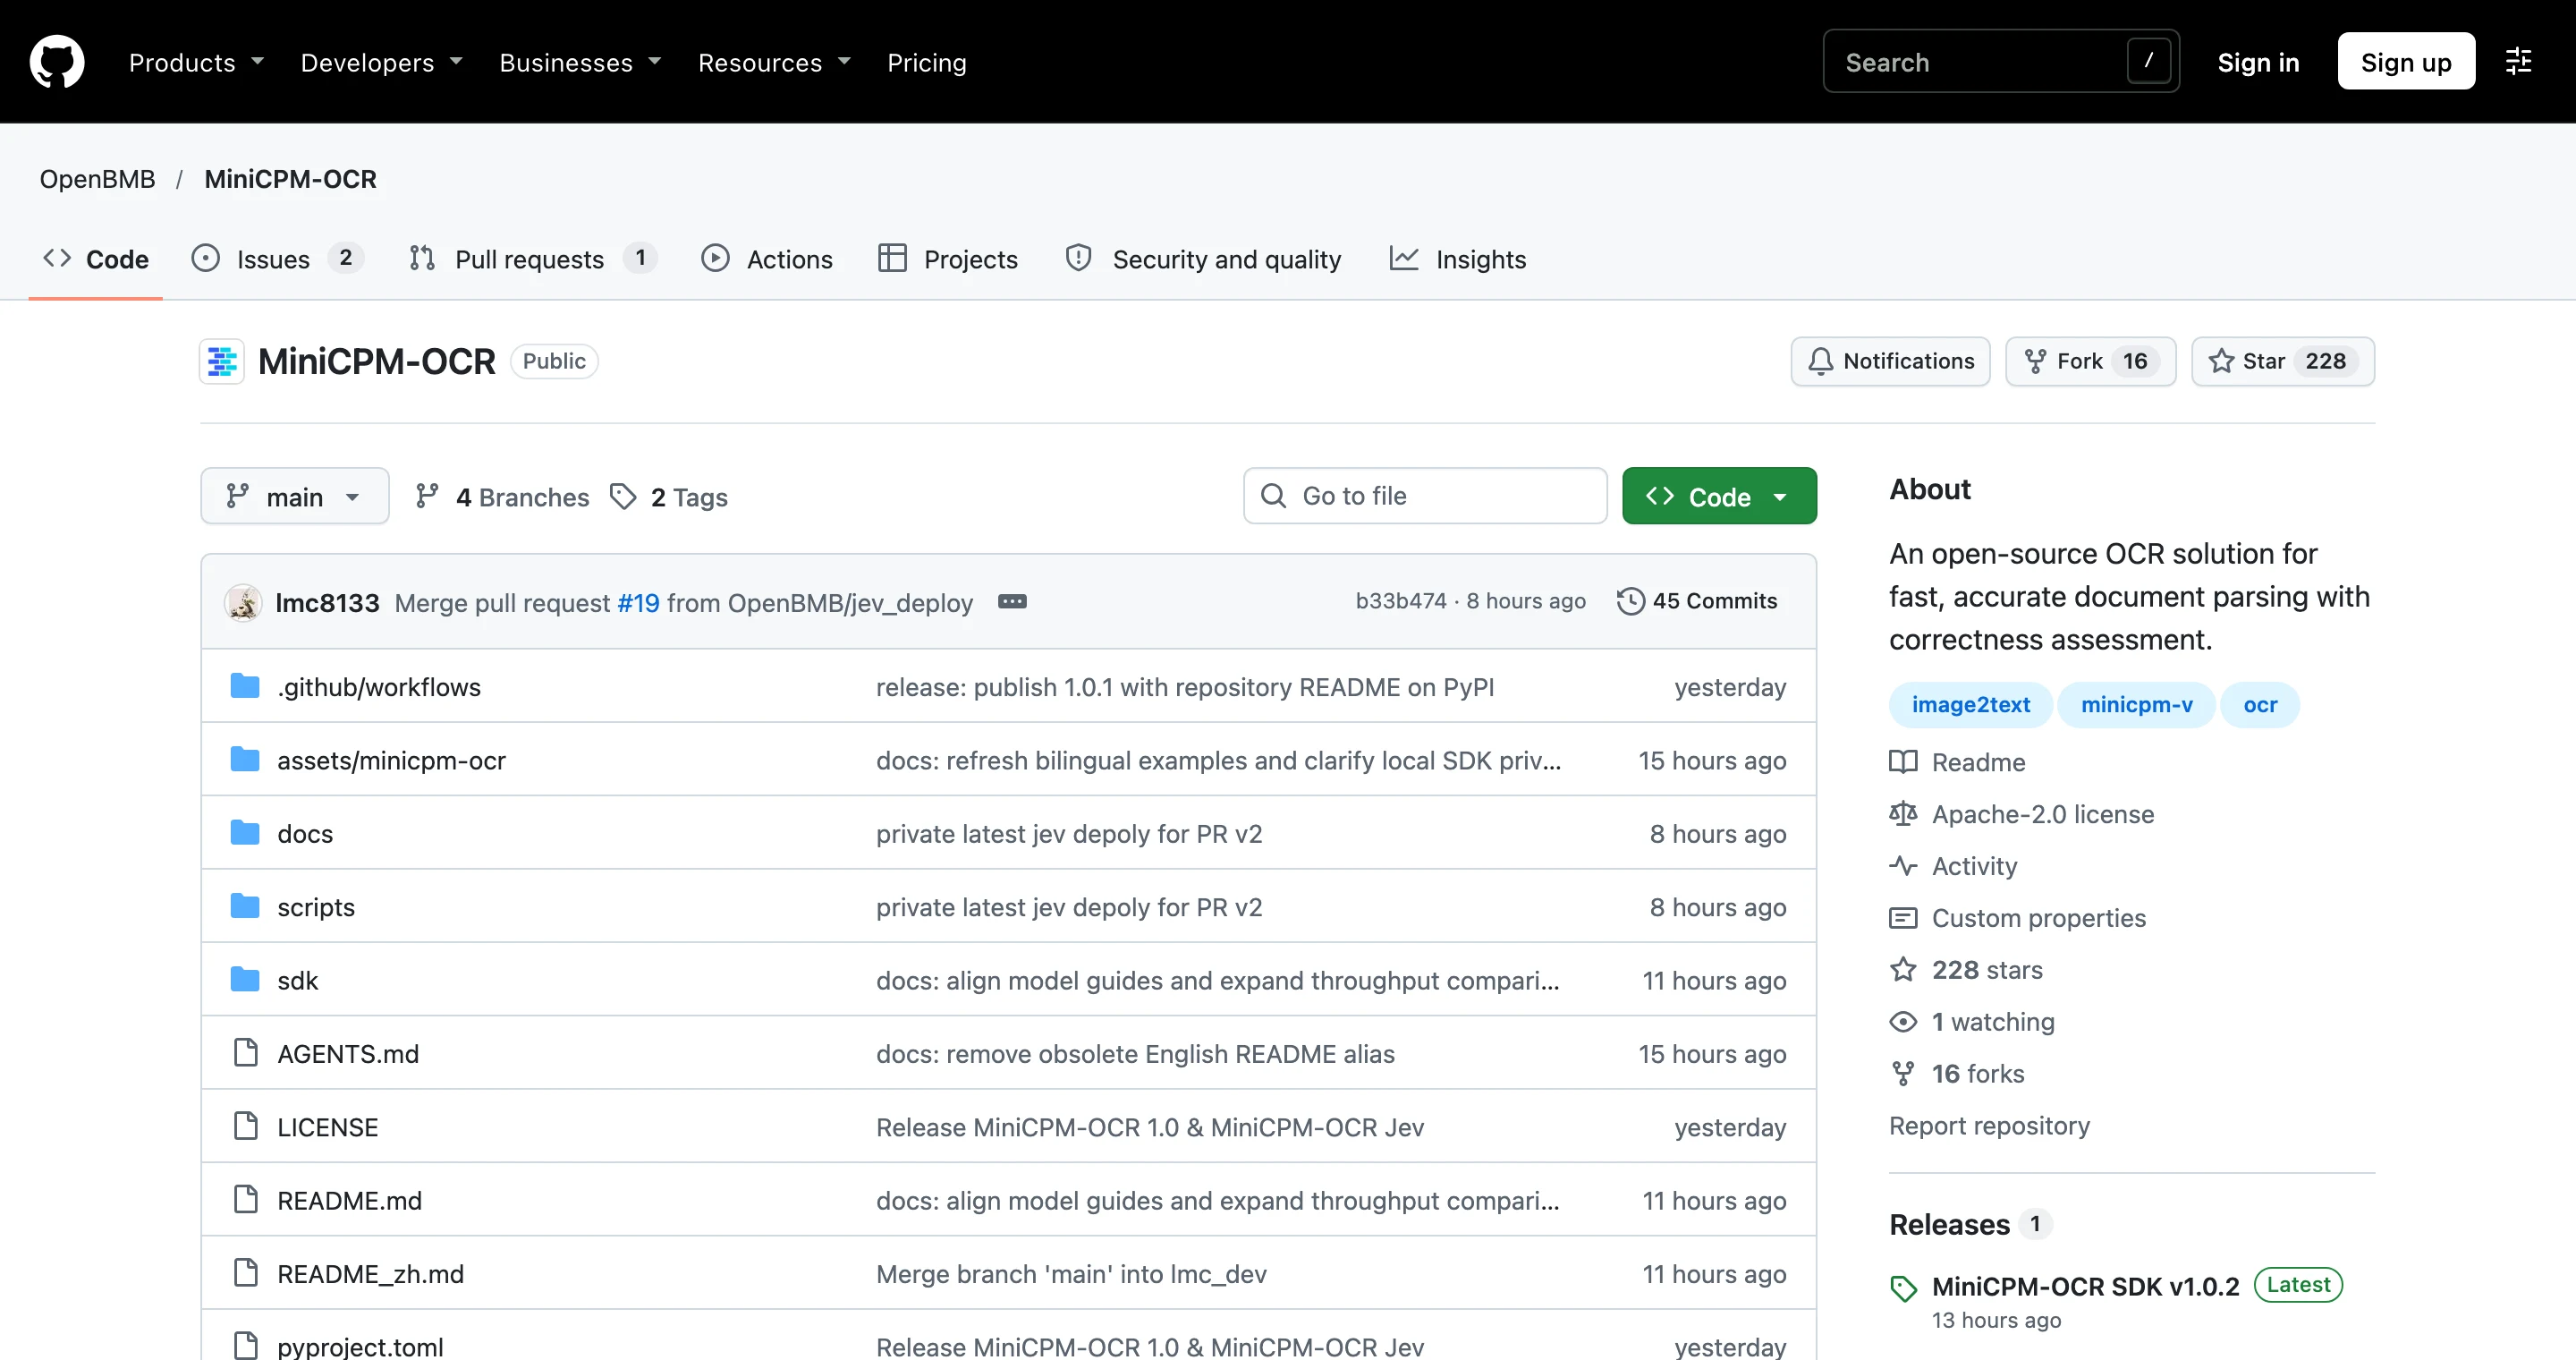
Task: Switch to the Issues tab
Action: [277, 259]
